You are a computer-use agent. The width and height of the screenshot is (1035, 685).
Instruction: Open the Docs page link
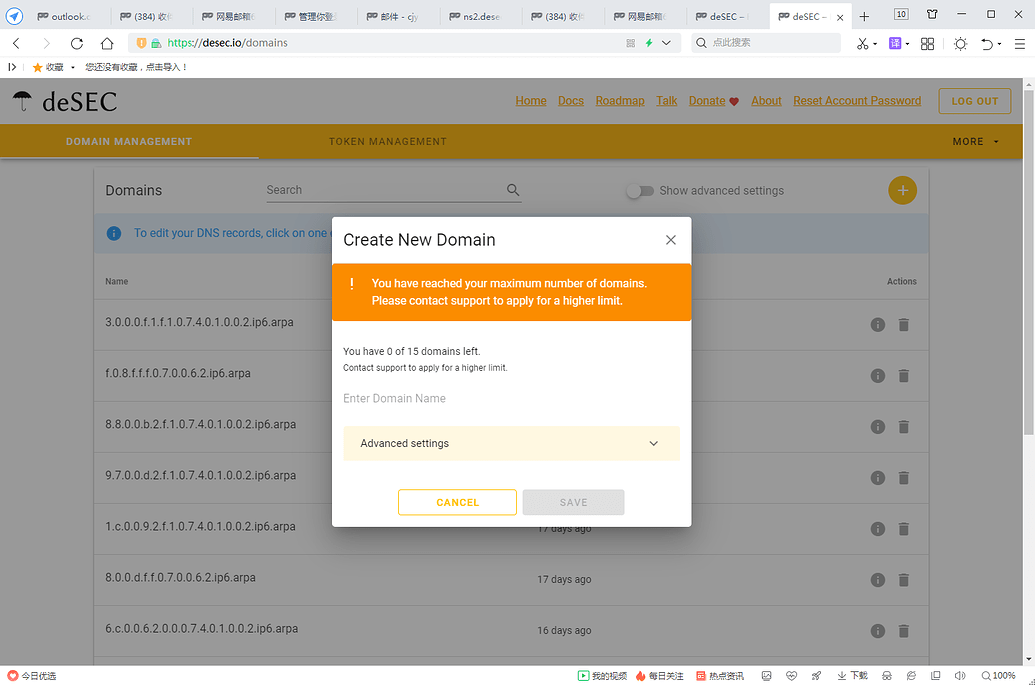click(x=570, y=100)
